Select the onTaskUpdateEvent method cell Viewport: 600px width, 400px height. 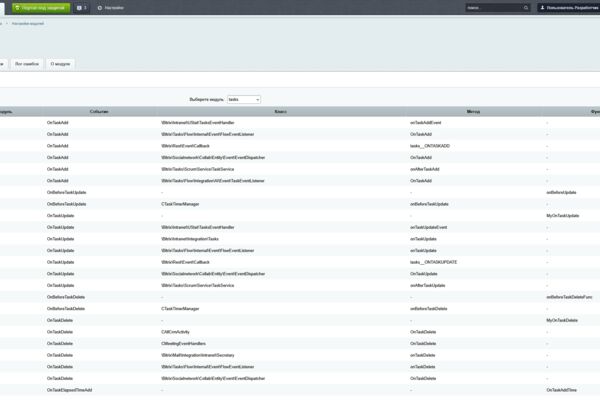tap(428, 227)
